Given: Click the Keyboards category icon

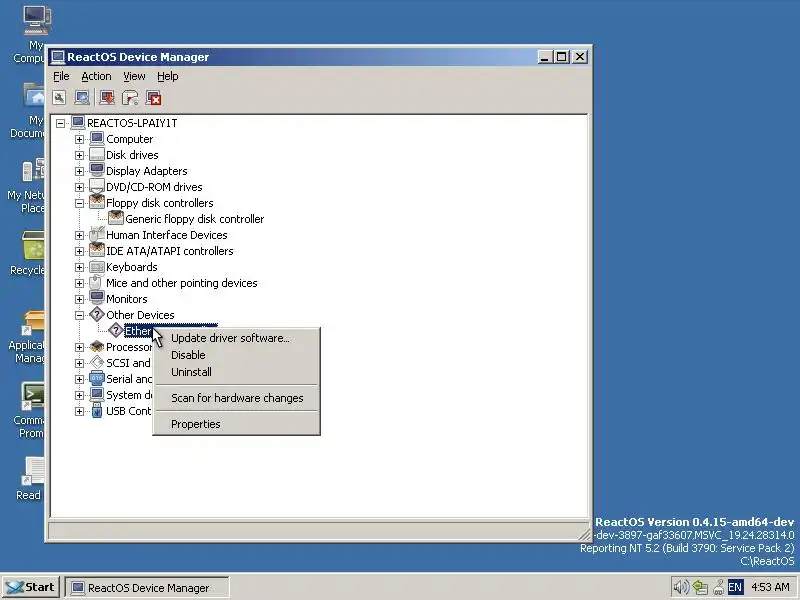Looking at the screenshot, I should pyautogui.click(x=97, y=267).
